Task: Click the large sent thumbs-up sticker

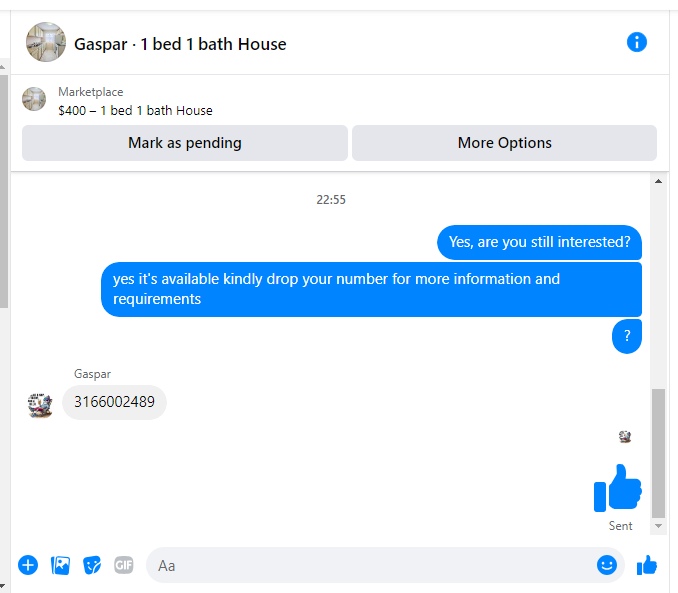Action: point(617,487)
